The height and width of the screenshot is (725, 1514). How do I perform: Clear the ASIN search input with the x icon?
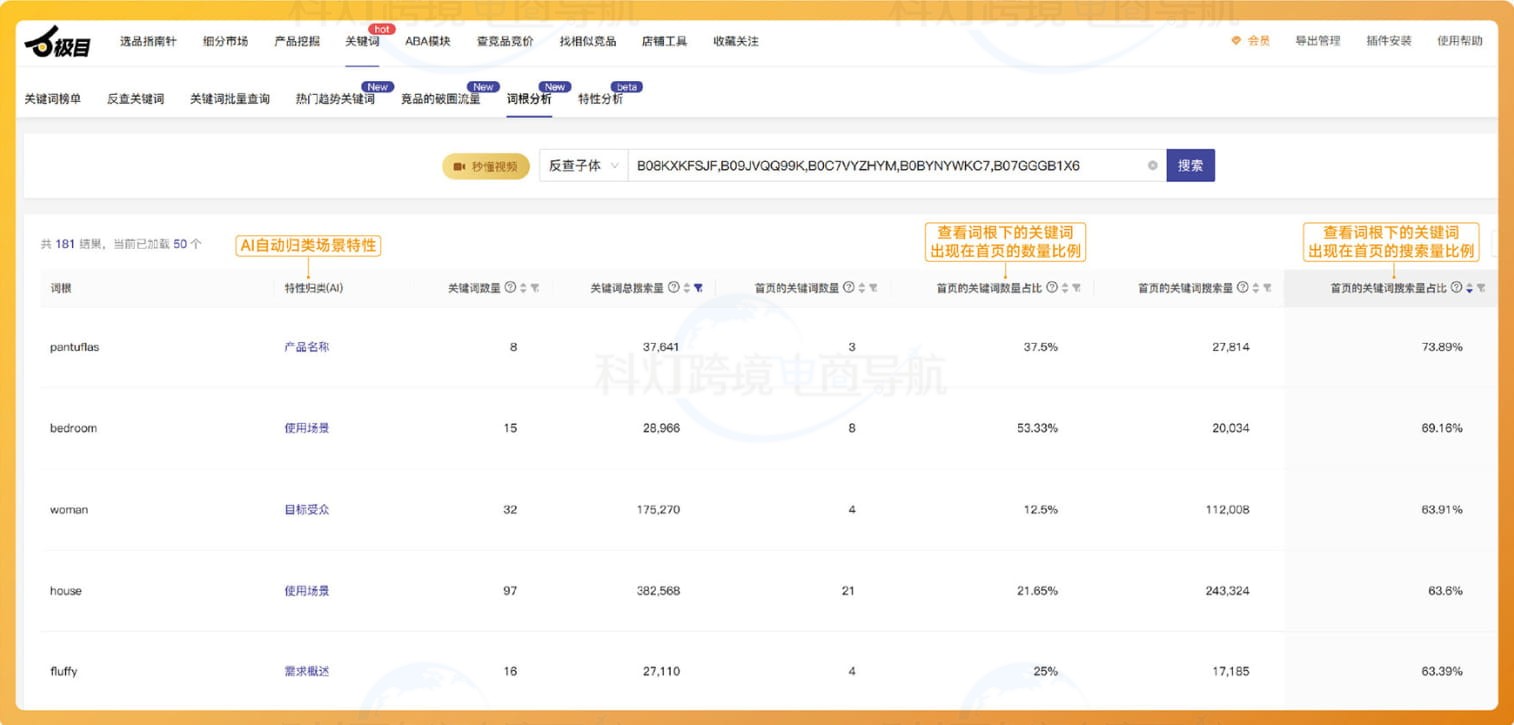[1153, 165]
